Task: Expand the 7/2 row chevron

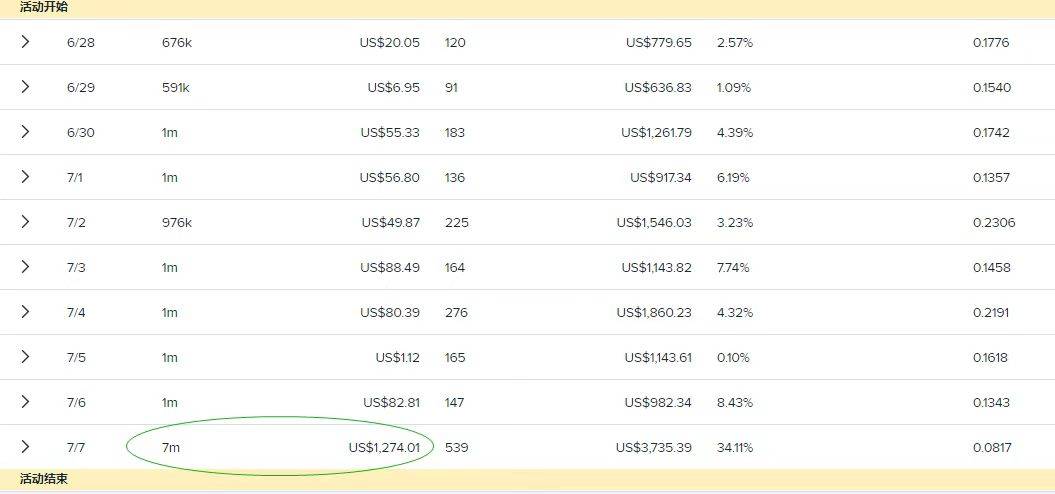Action: tap(26, 222)
